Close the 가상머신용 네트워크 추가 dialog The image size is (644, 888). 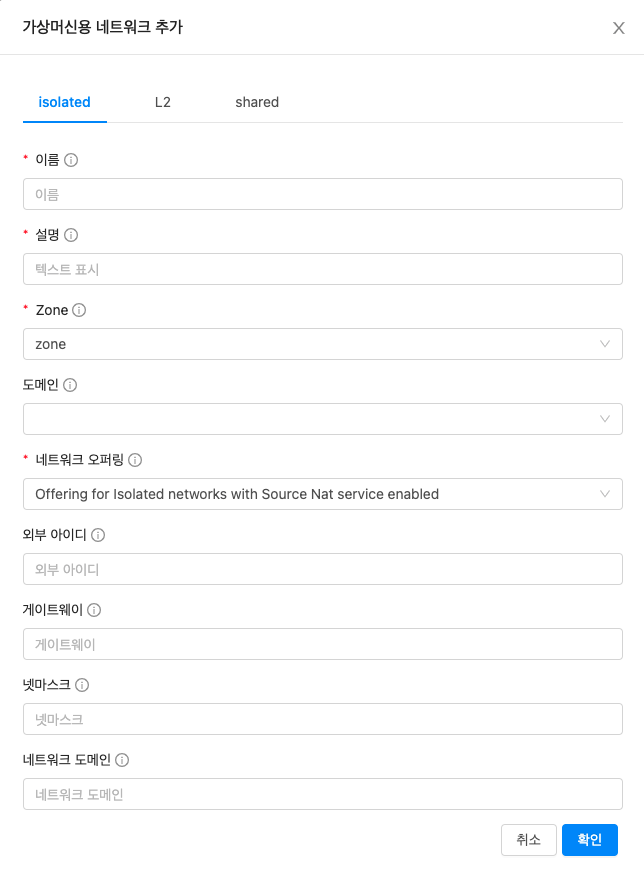click(619, 28)
